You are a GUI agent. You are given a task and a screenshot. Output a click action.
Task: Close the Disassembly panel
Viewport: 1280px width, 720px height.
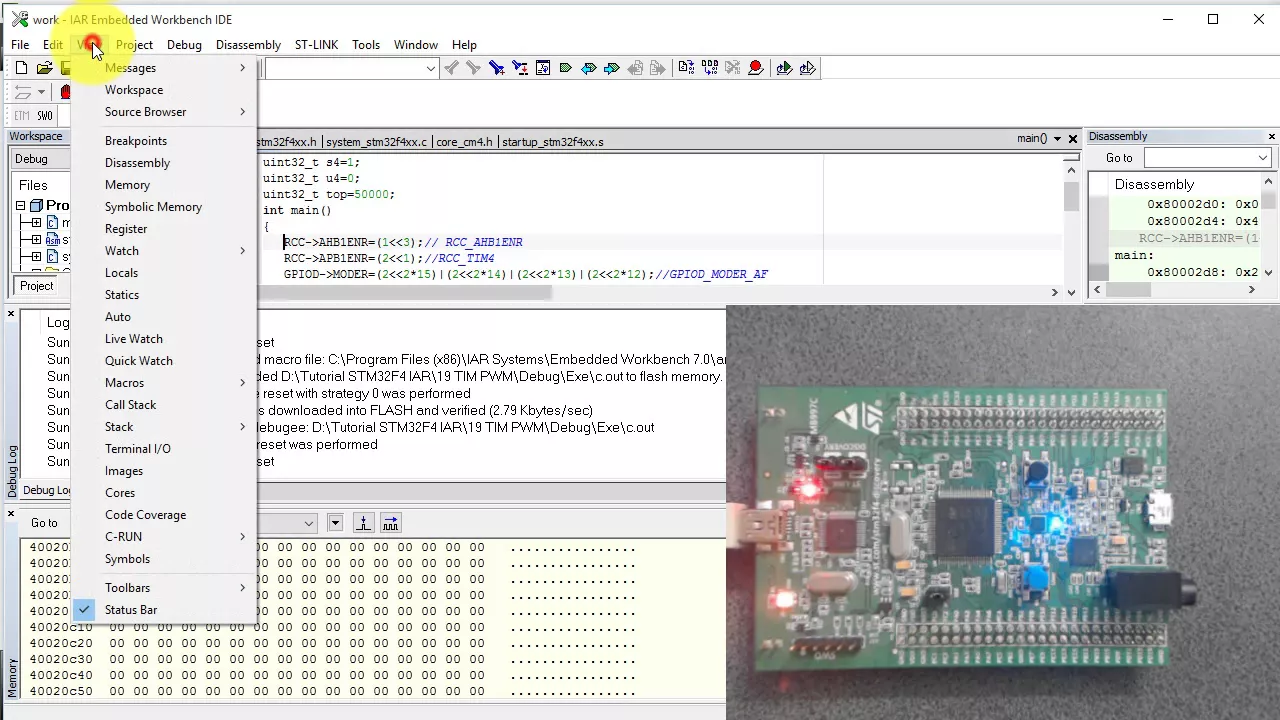pos(1272,136)
